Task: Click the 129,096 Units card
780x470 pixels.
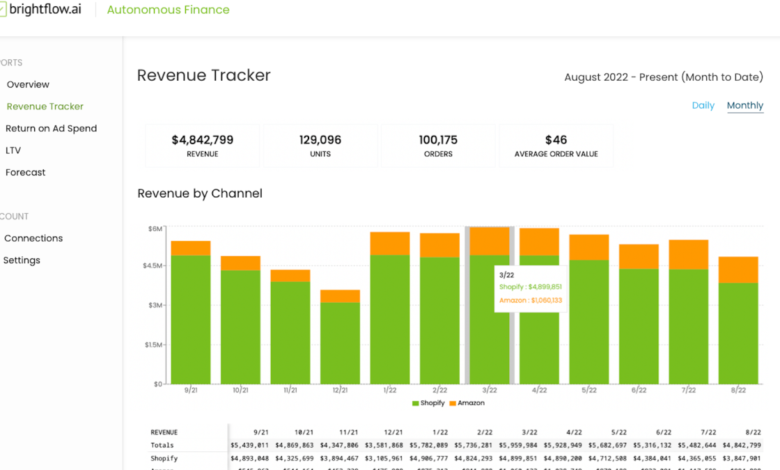Action: point(320,146)
